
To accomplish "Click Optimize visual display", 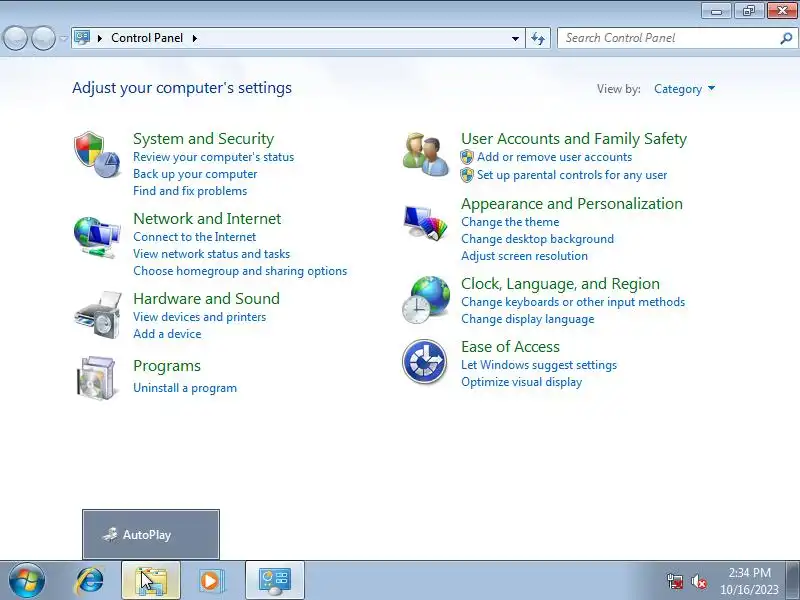I will (521, 382).
